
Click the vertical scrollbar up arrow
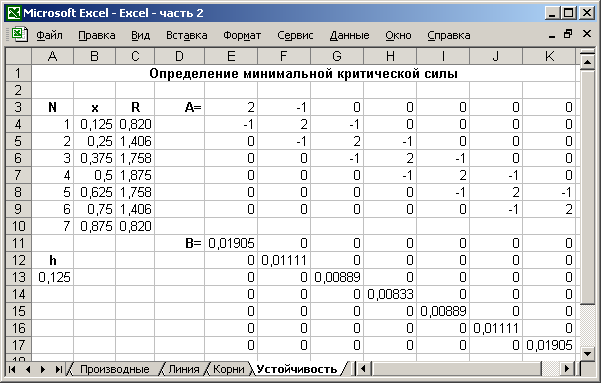click(587, 62)
